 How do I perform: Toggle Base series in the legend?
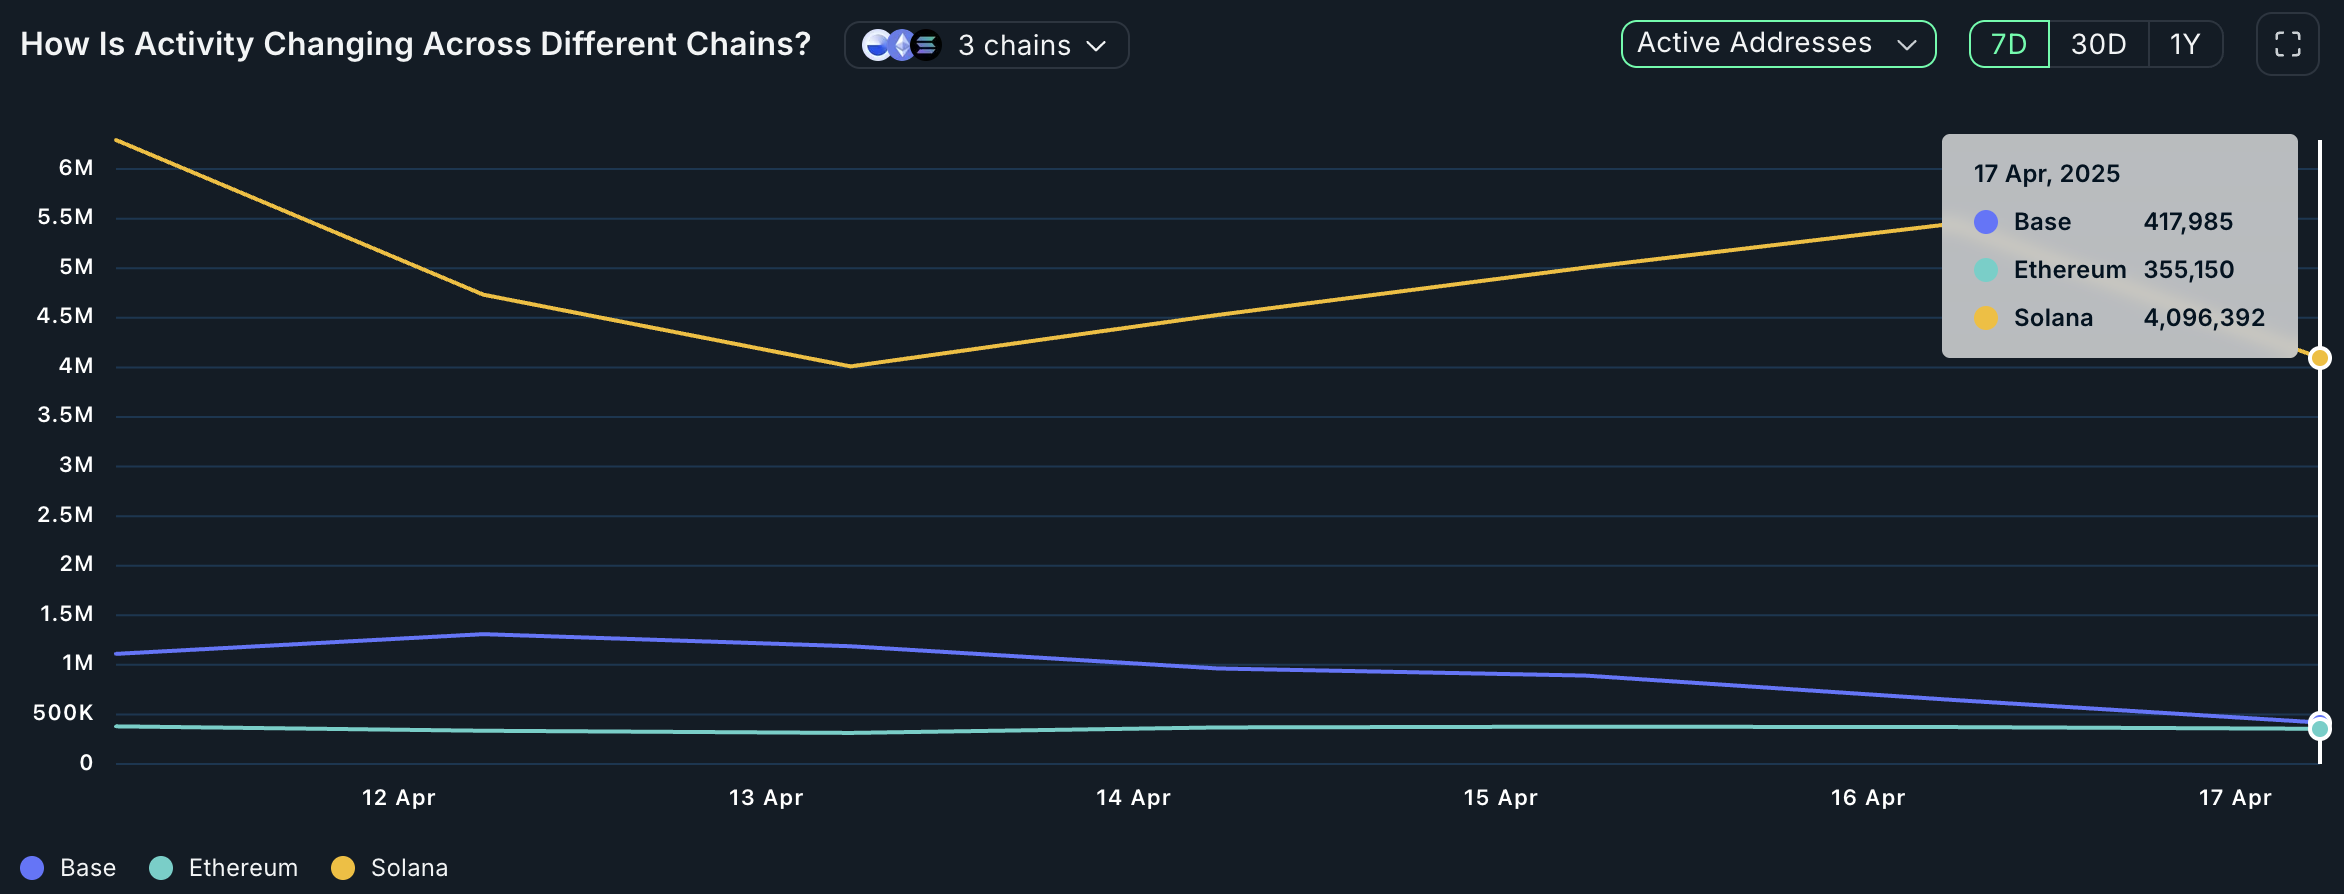coord(68,868)
